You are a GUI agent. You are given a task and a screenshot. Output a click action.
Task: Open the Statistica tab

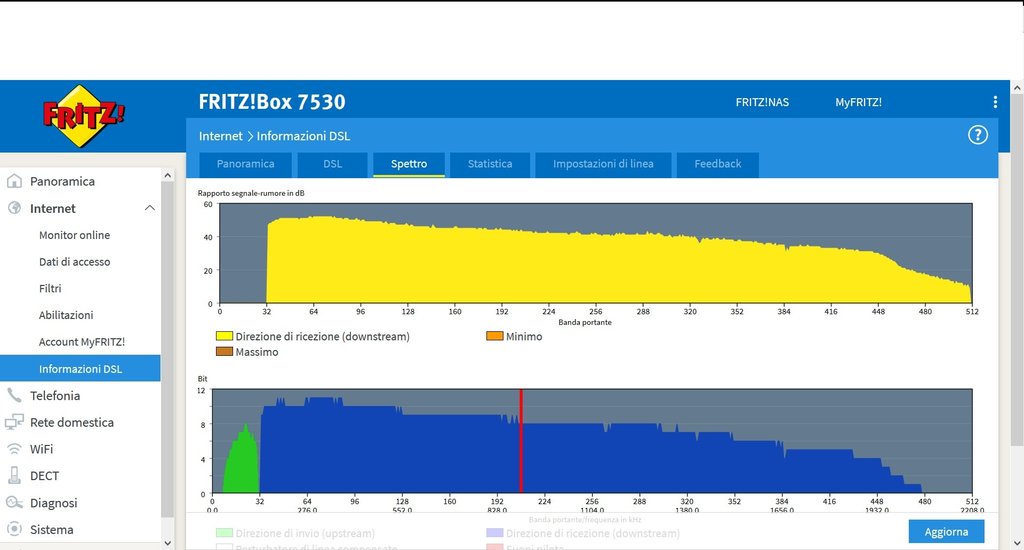coord(490,164)
